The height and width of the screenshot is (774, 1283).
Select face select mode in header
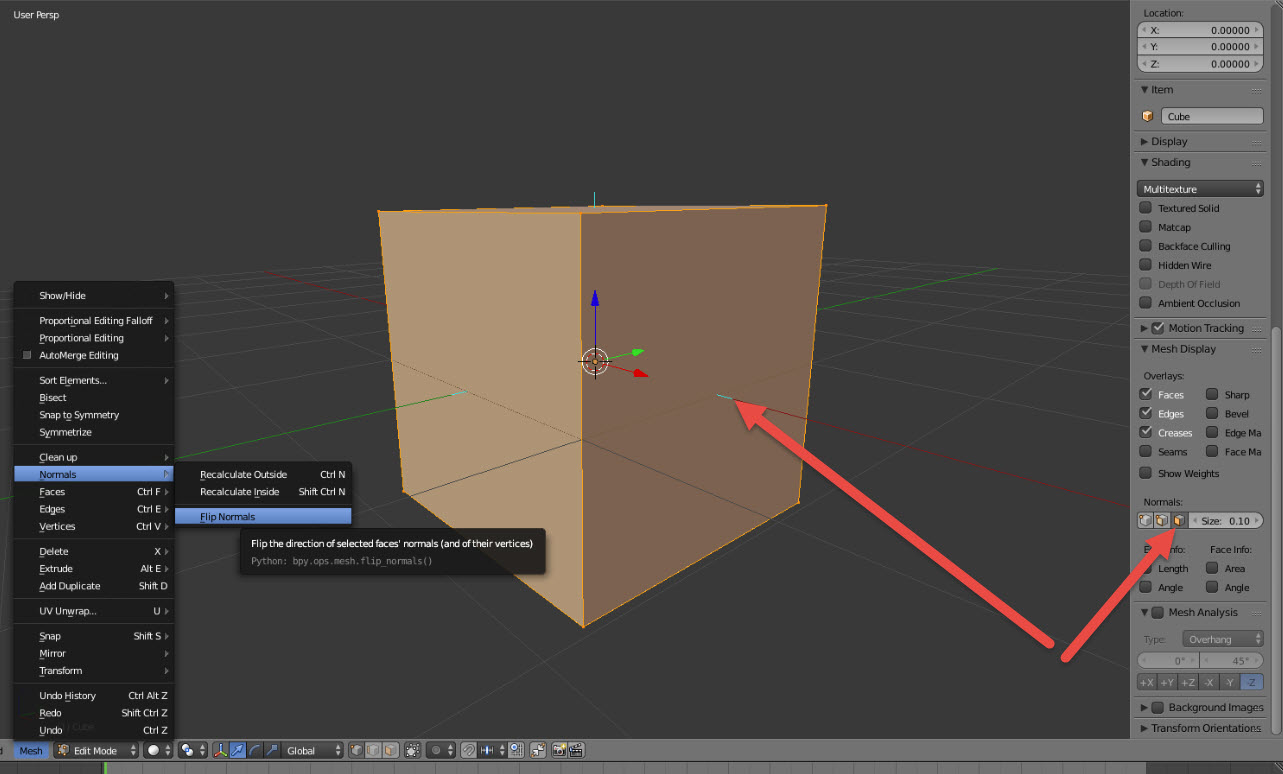coord(389,750)
